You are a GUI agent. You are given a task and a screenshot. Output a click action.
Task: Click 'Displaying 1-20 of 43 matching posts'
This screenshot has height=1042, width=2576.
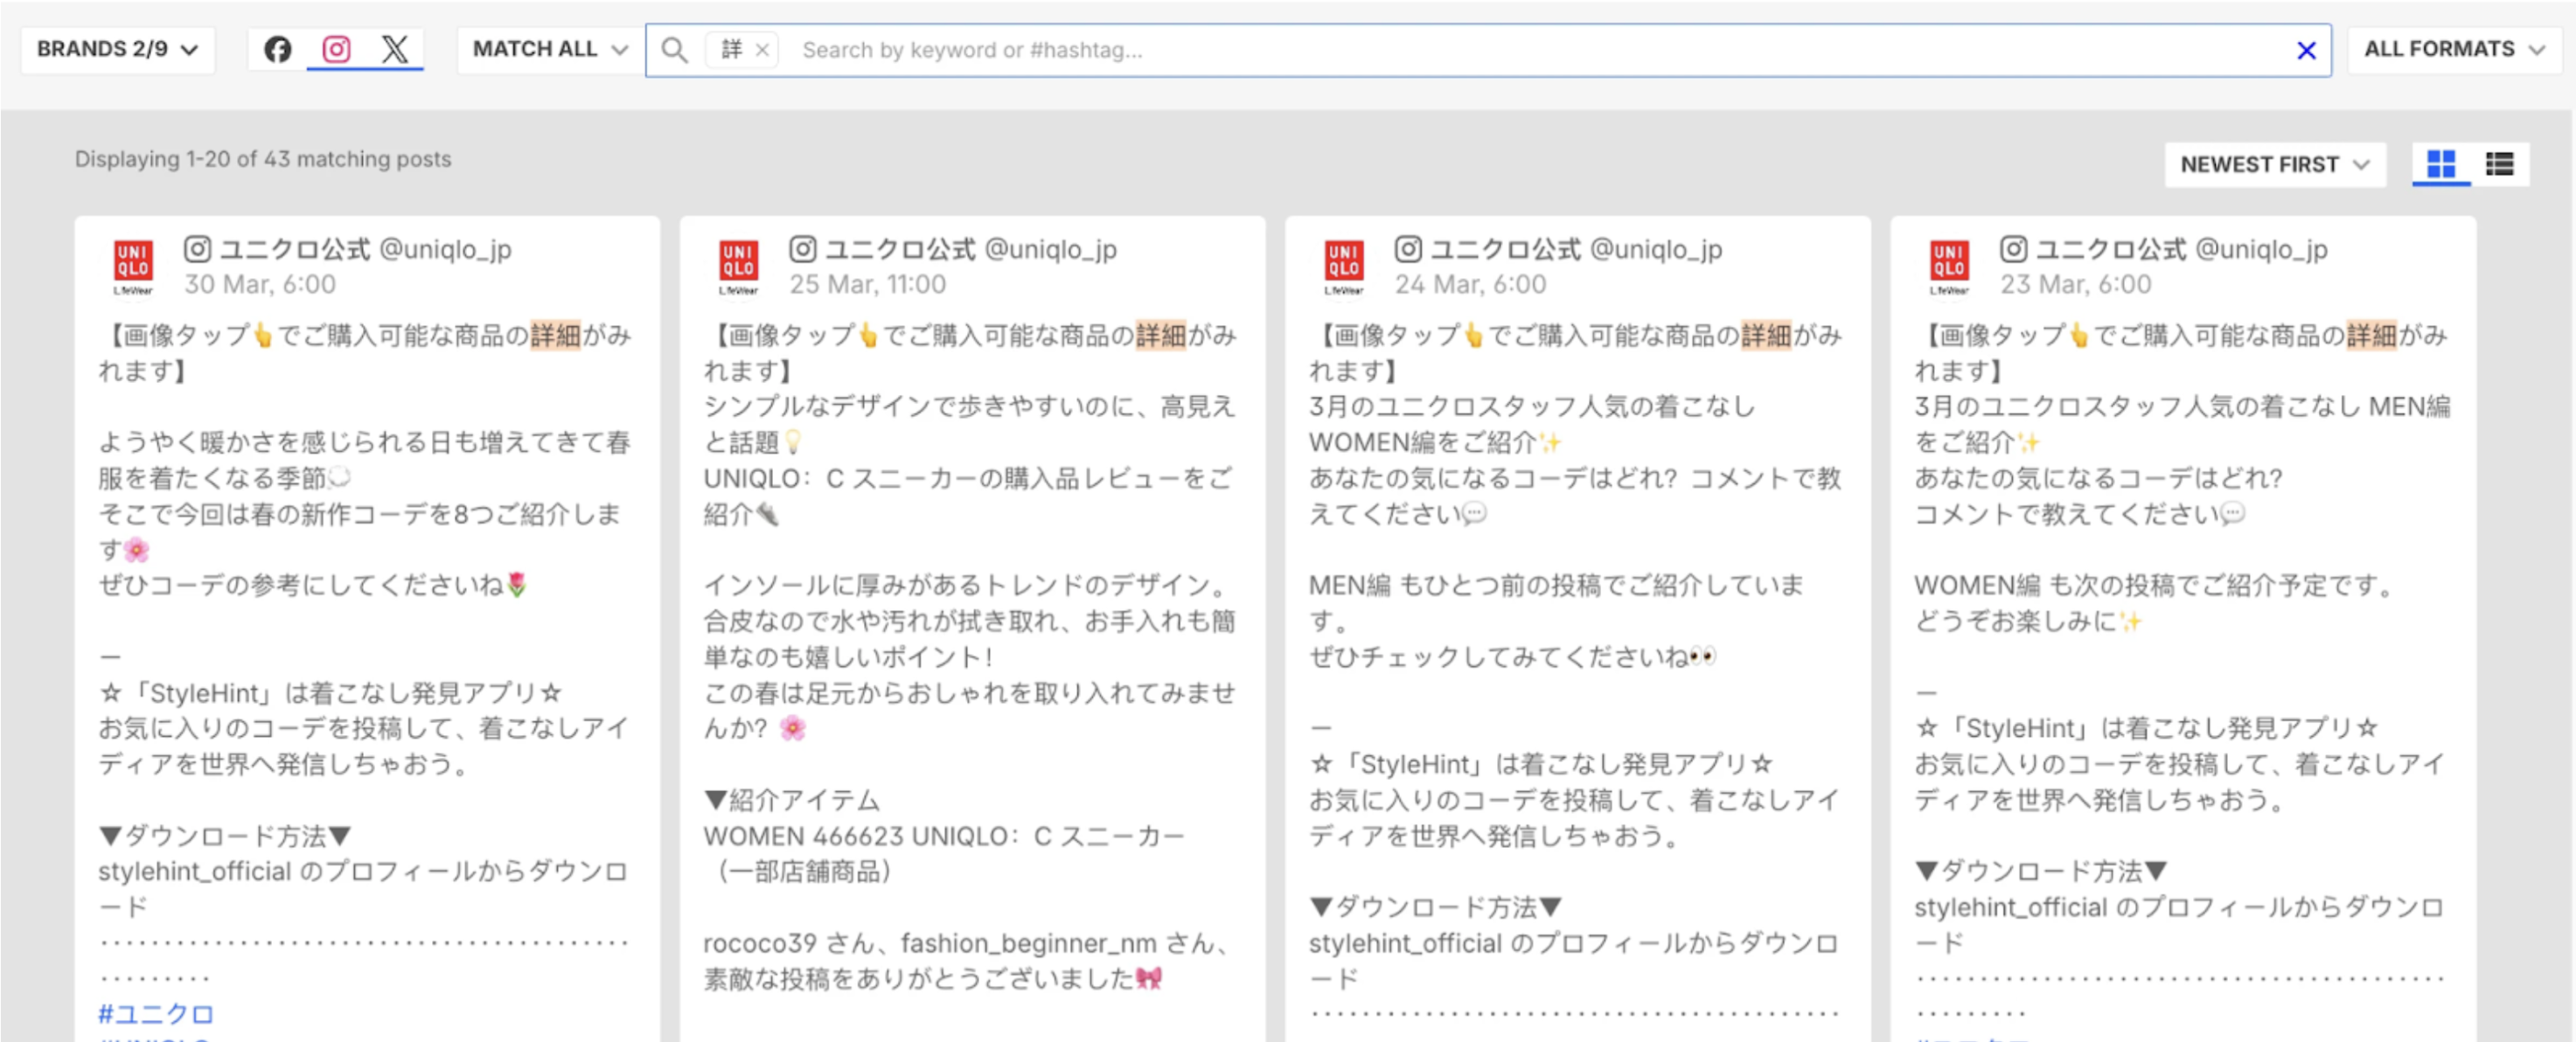click(x=263, y=159)
